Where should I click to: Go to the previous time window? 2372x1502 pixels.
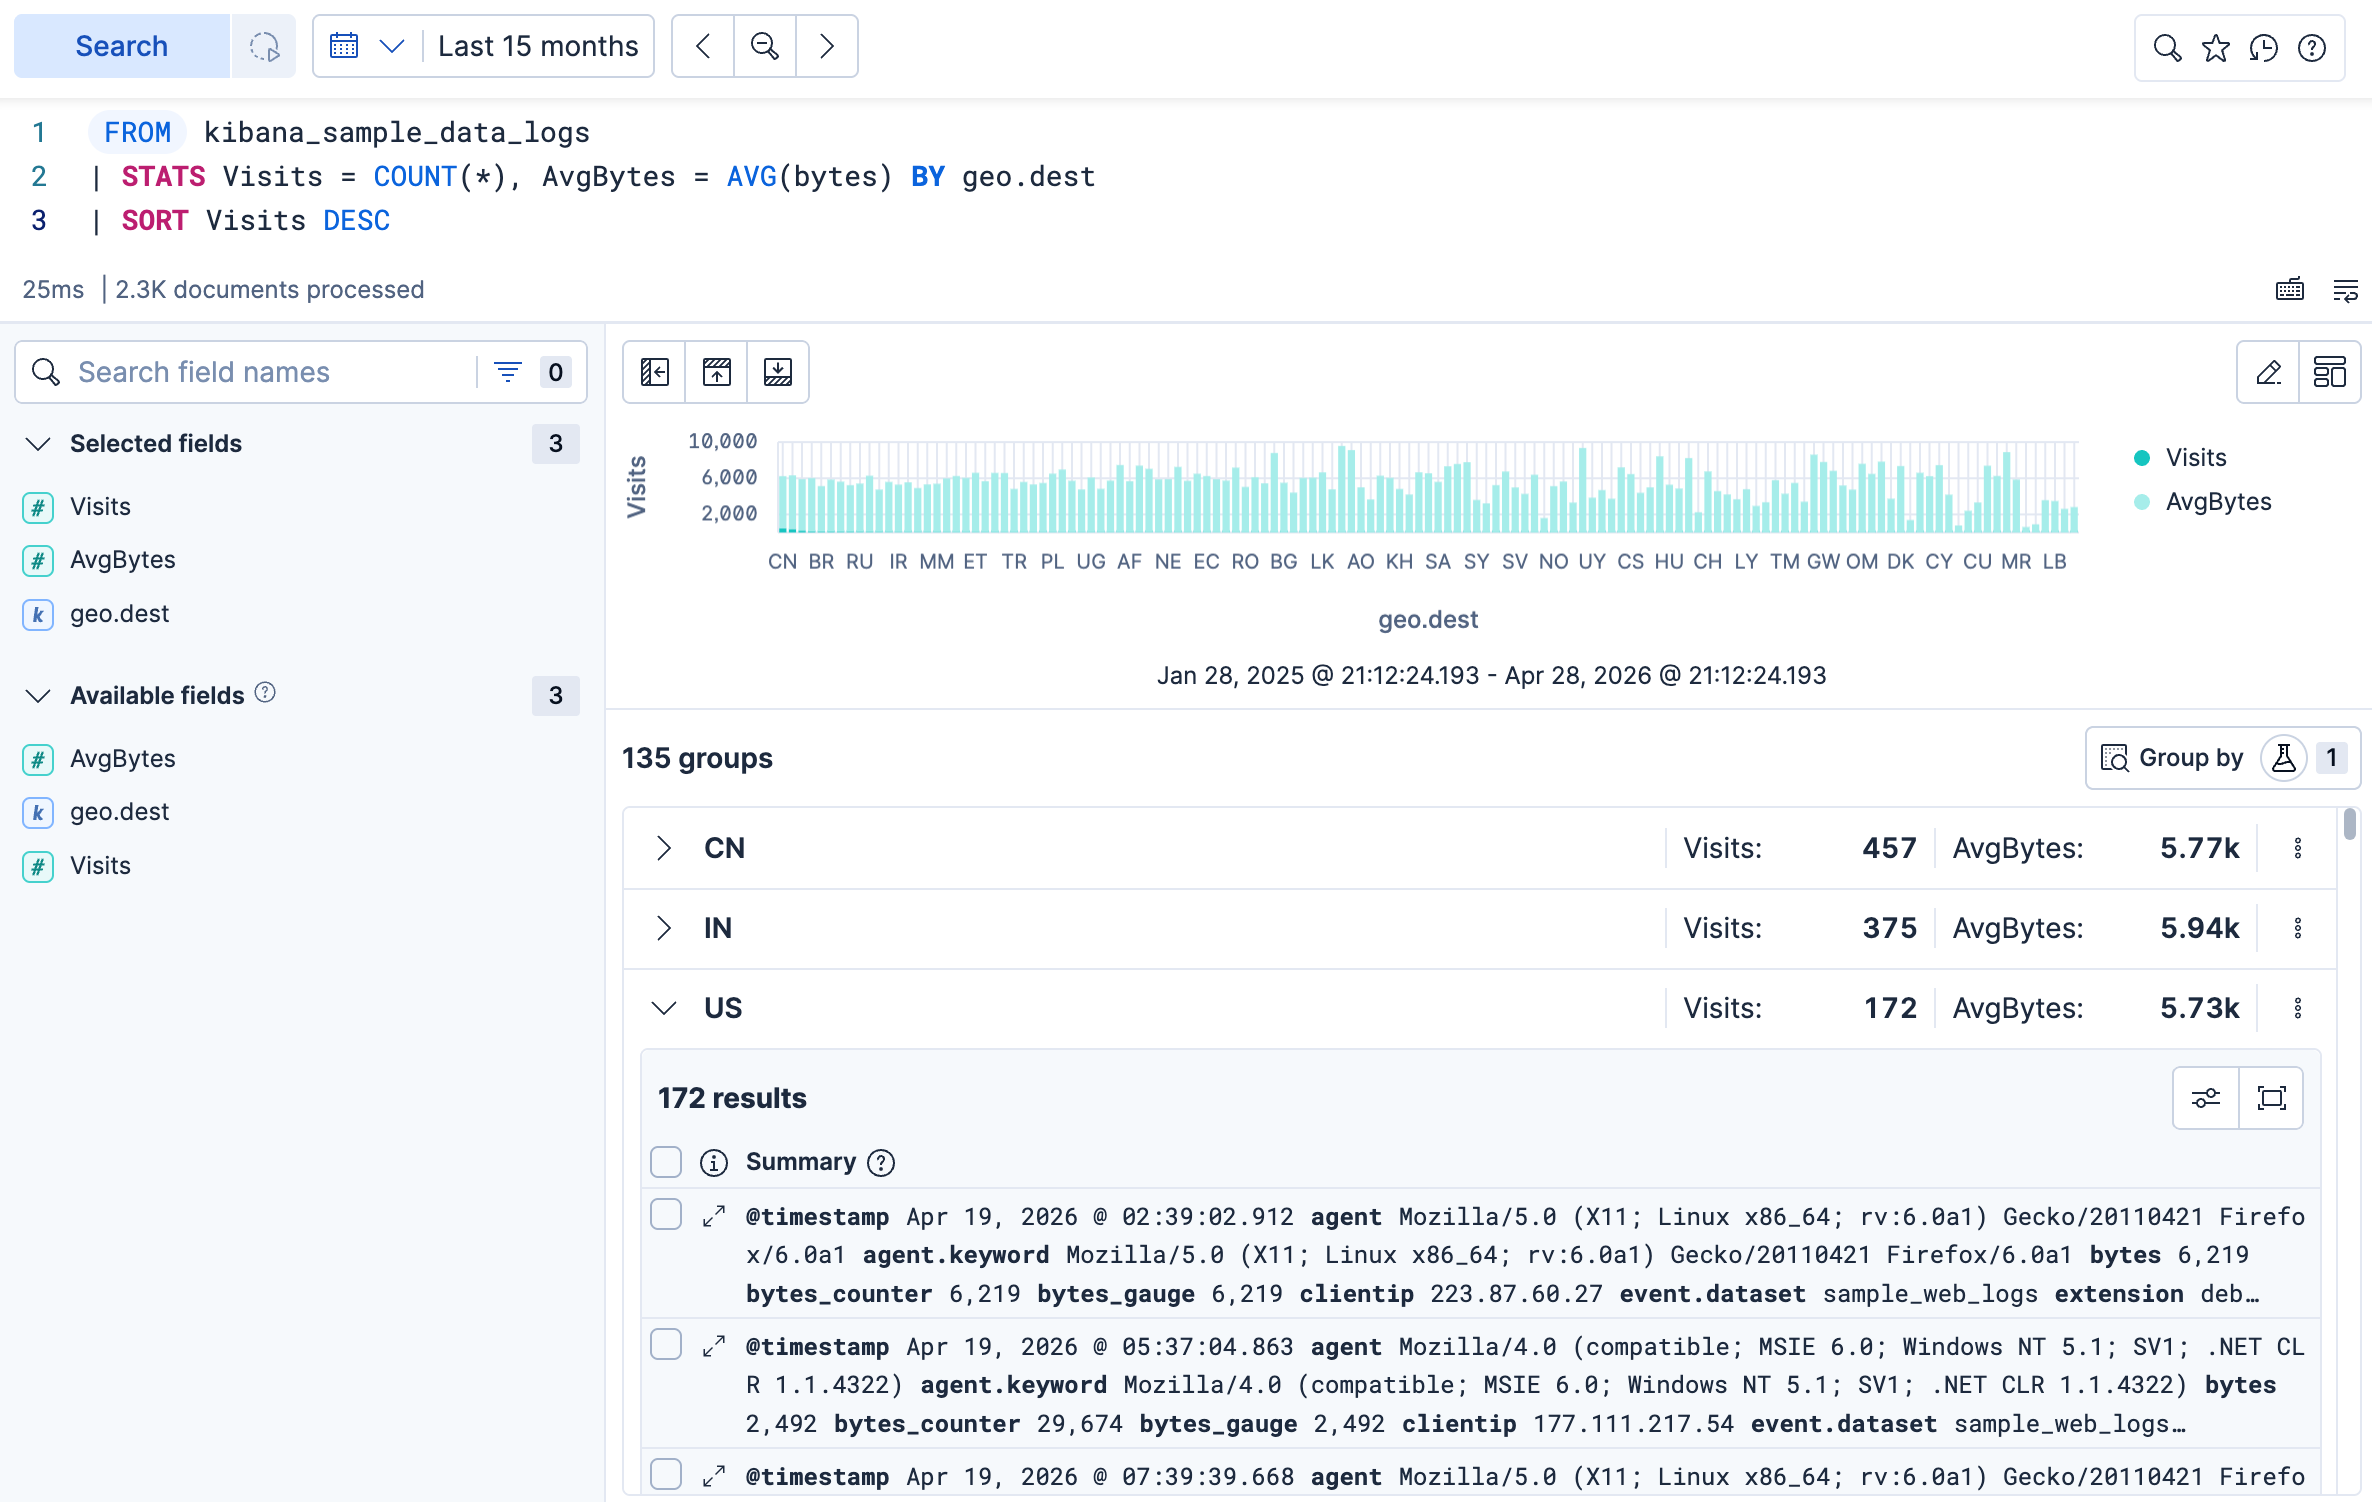tap(703, 46)
